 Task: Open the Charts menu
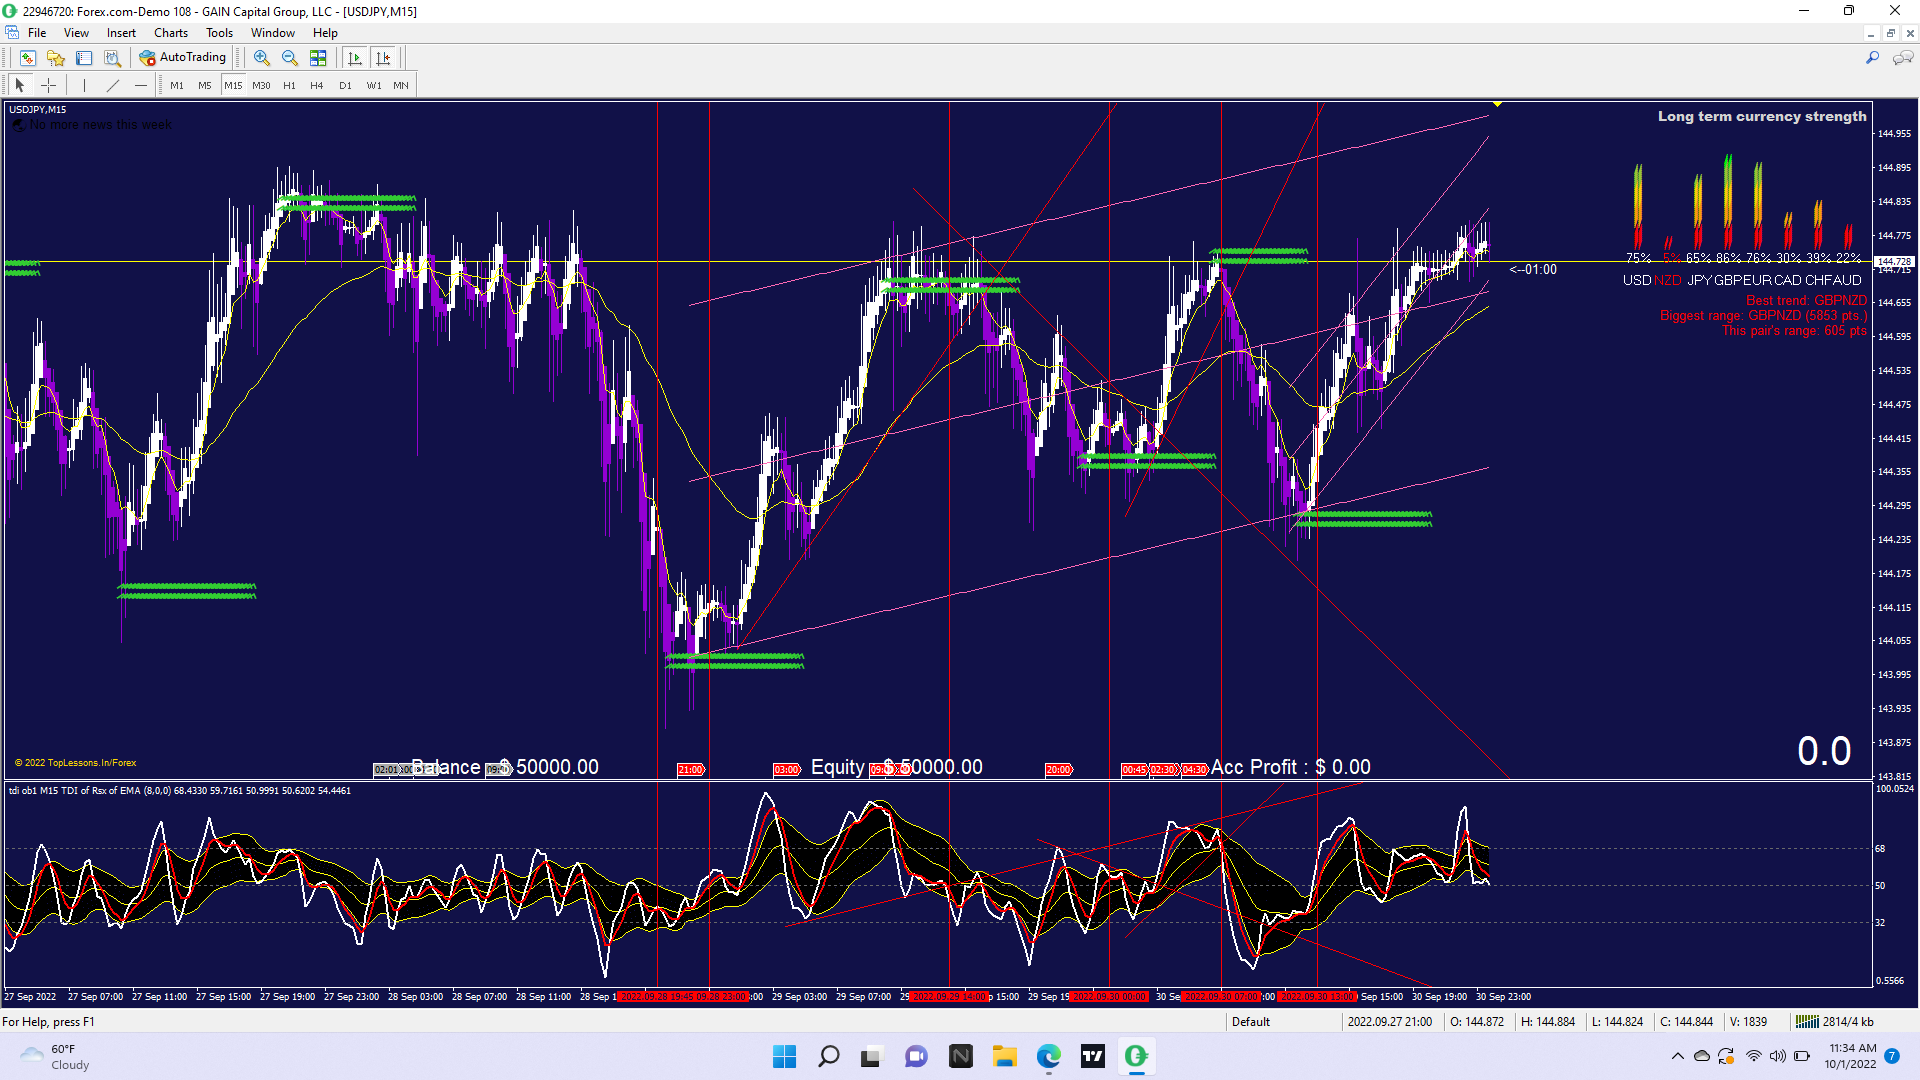[170, 33]
